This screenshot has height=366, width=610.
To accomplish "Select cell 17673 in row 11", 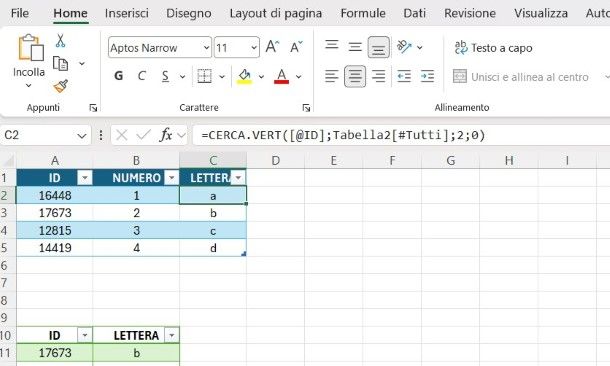I will (x=55, y=353).
